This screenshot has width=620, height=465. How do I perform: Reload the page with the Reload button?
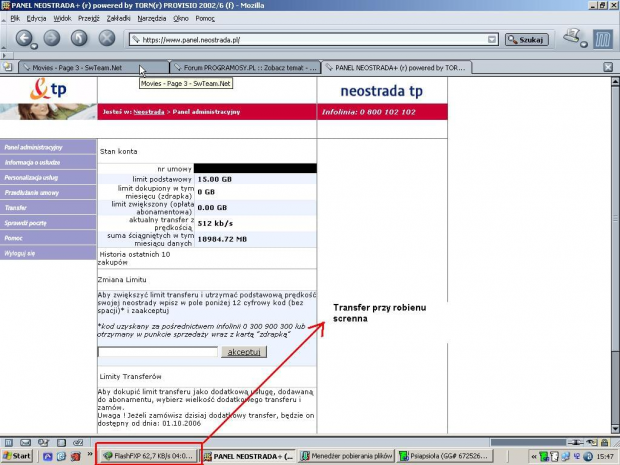pos(79,38)
